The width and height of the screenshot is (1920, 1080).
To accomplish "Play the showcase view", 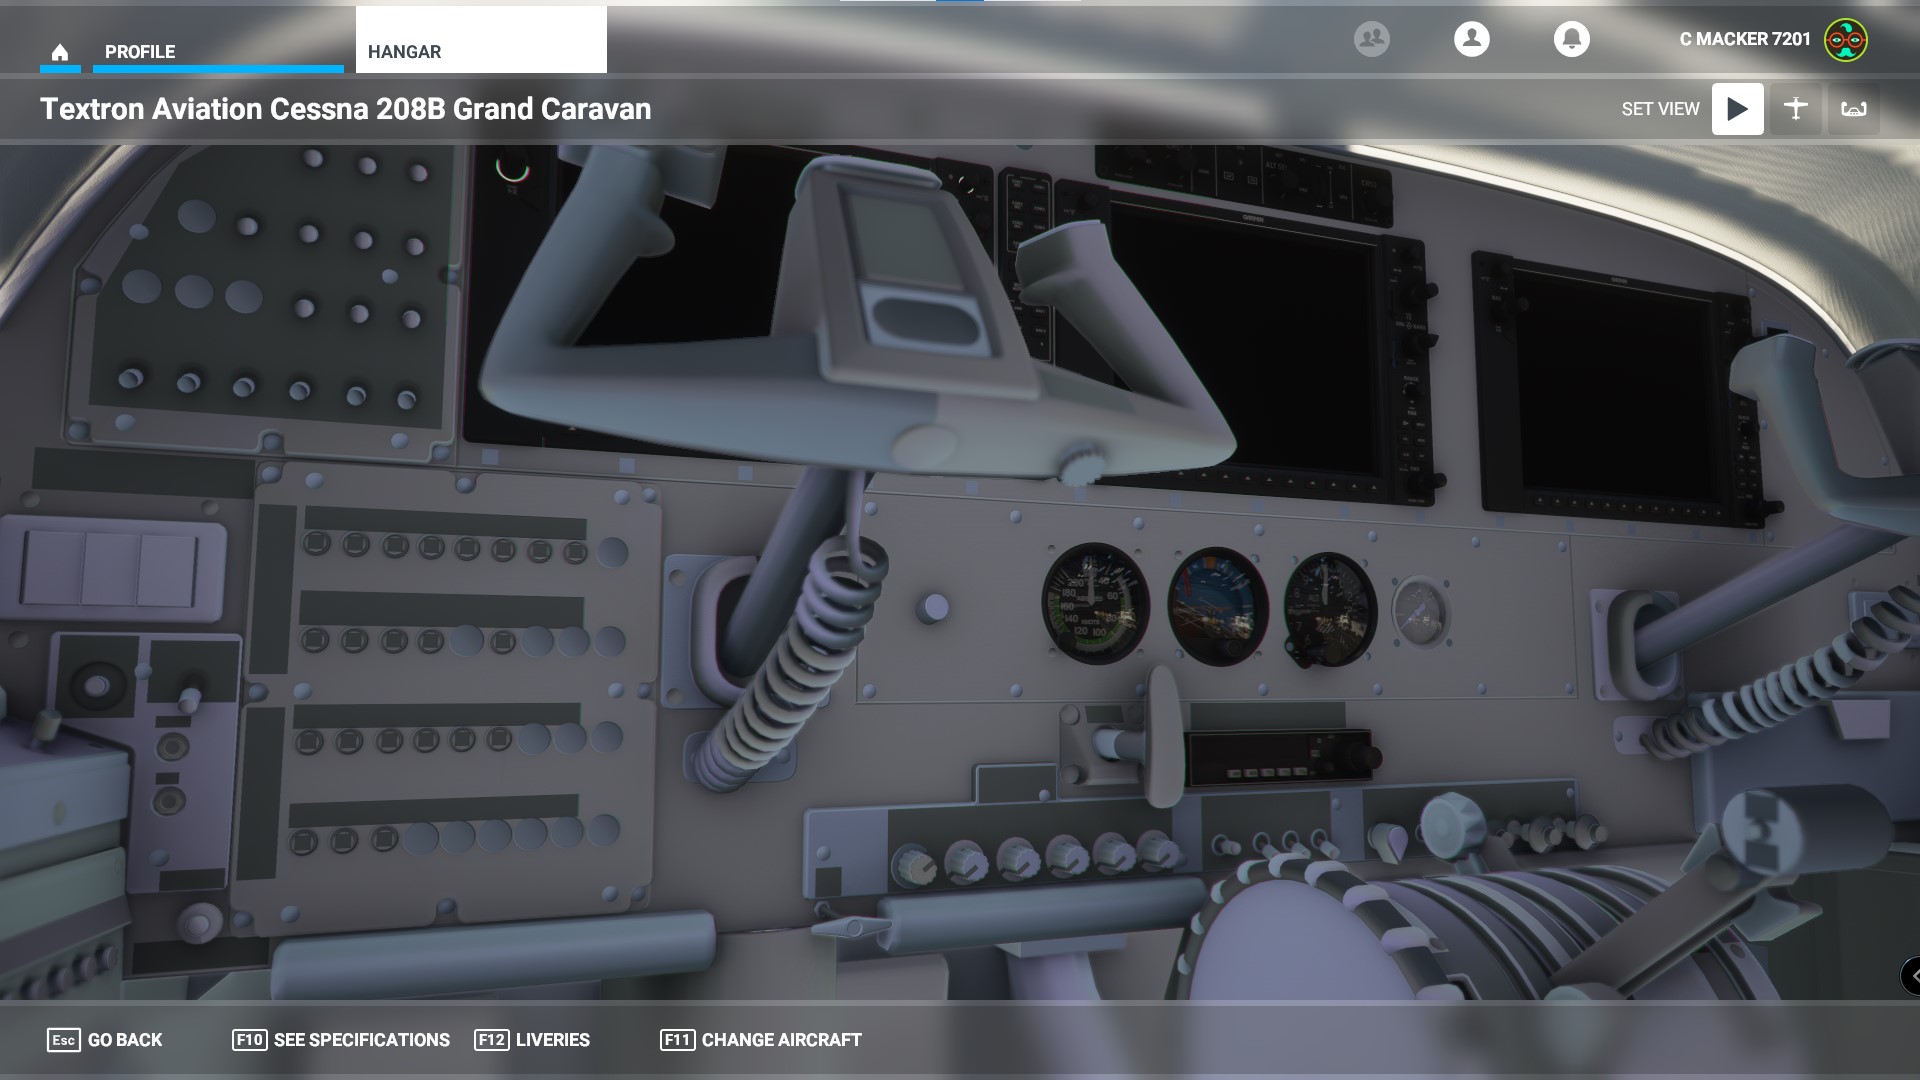I will pyautogui.click(x=1737, y=109).
